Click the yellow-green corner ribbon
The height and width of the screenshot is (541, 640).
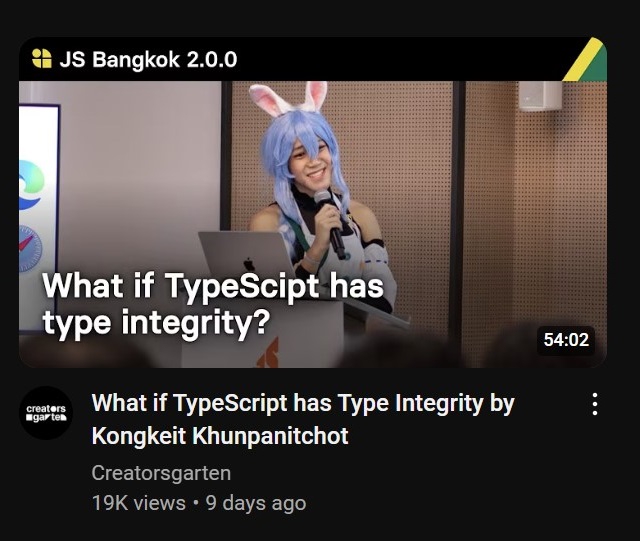(x=586, y=60)
